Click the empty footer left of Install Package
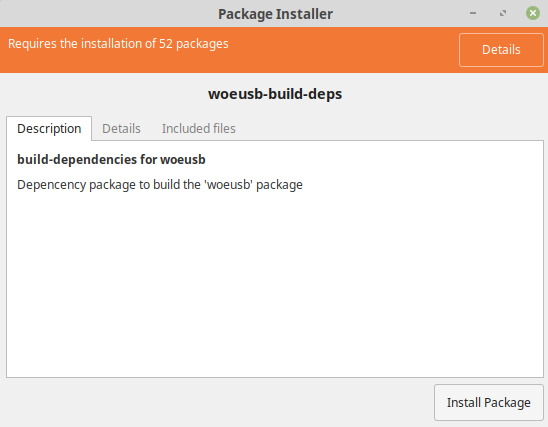The height and width of the screenshot is (427, 548). (x=217, y=403)
